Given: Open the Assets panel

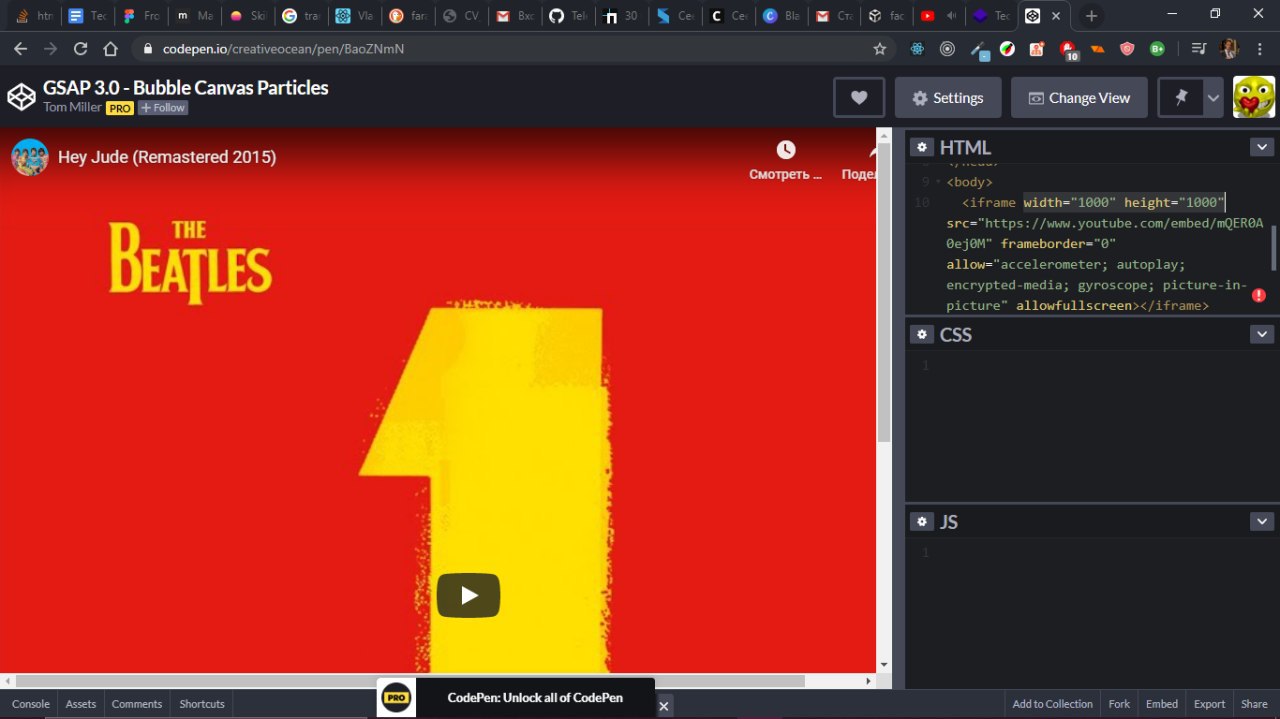Looking at the screenshot, I should point(81,704).
